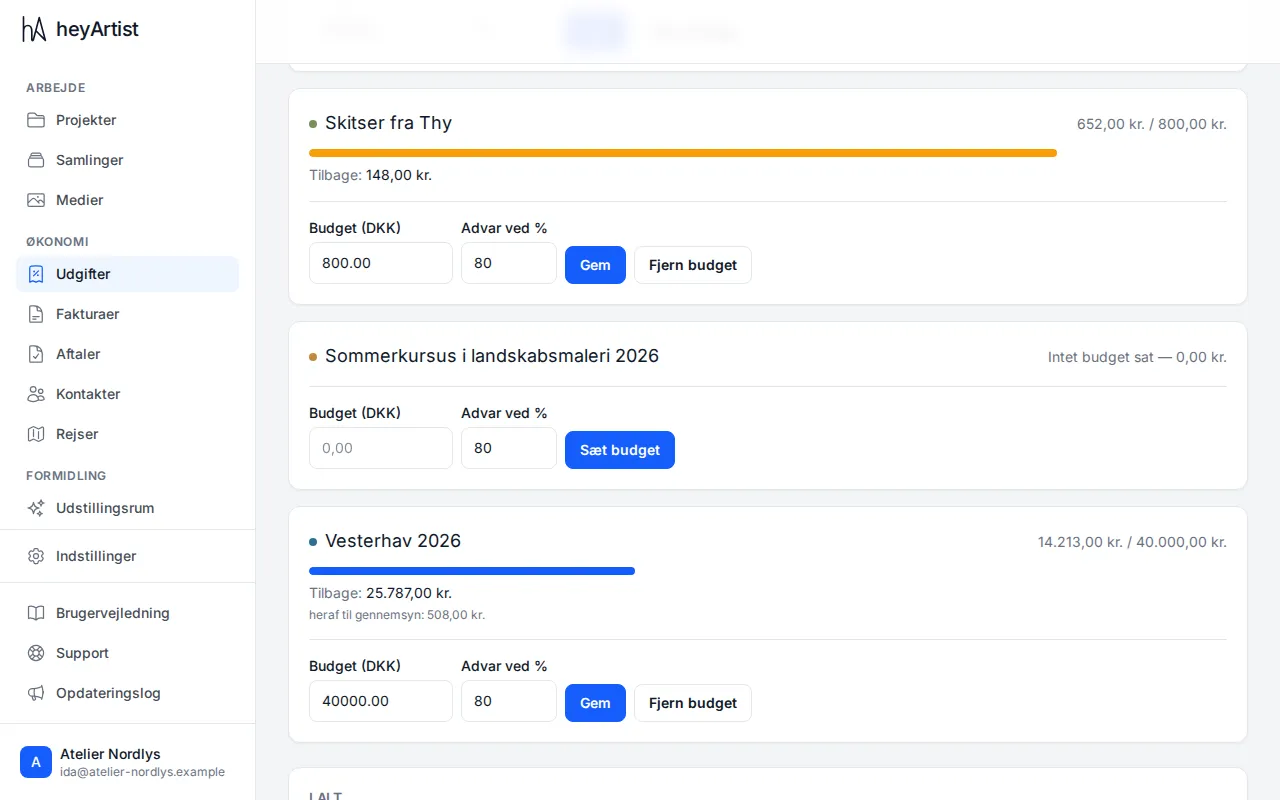The width and height of the screenshot is (1280, 800).
Task: Click the Aftaler contract icon
Action: pyautogui.click(x=36, y=354)
